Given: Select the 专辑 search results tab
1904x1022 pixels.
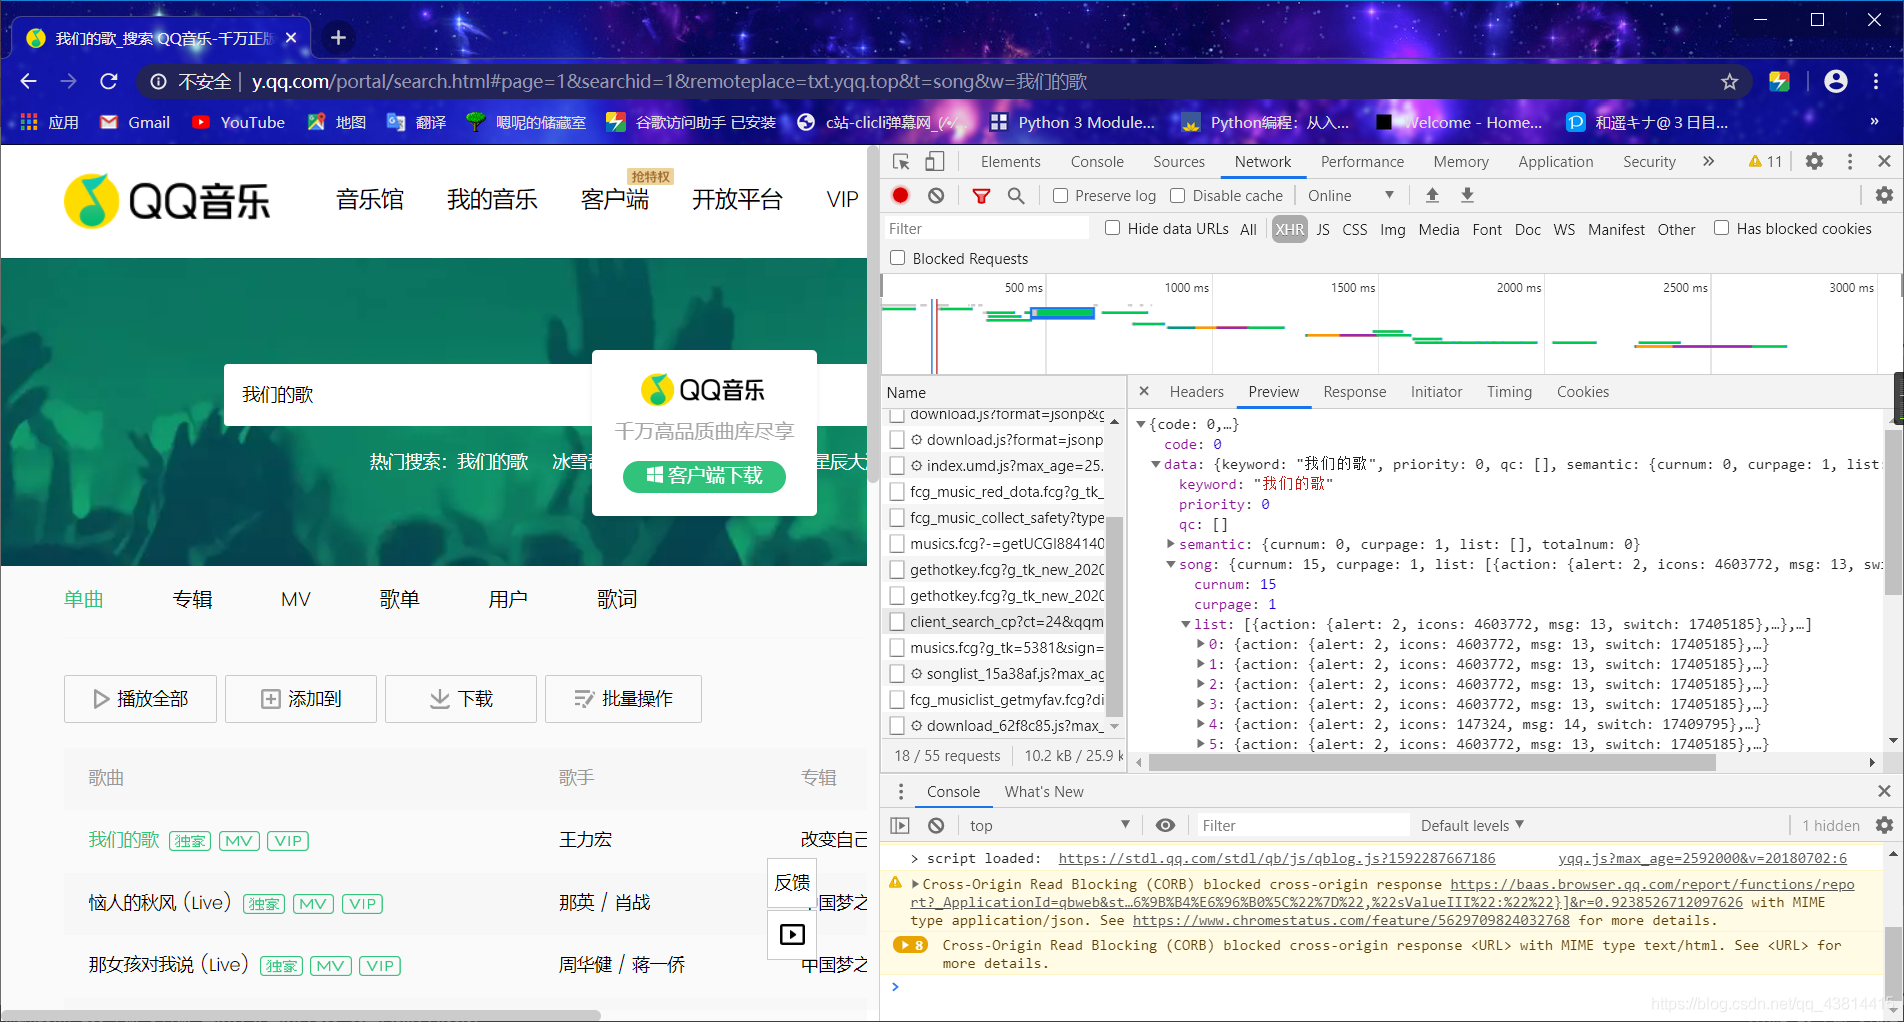Looking at the screenshot, I should coord(192,599).
